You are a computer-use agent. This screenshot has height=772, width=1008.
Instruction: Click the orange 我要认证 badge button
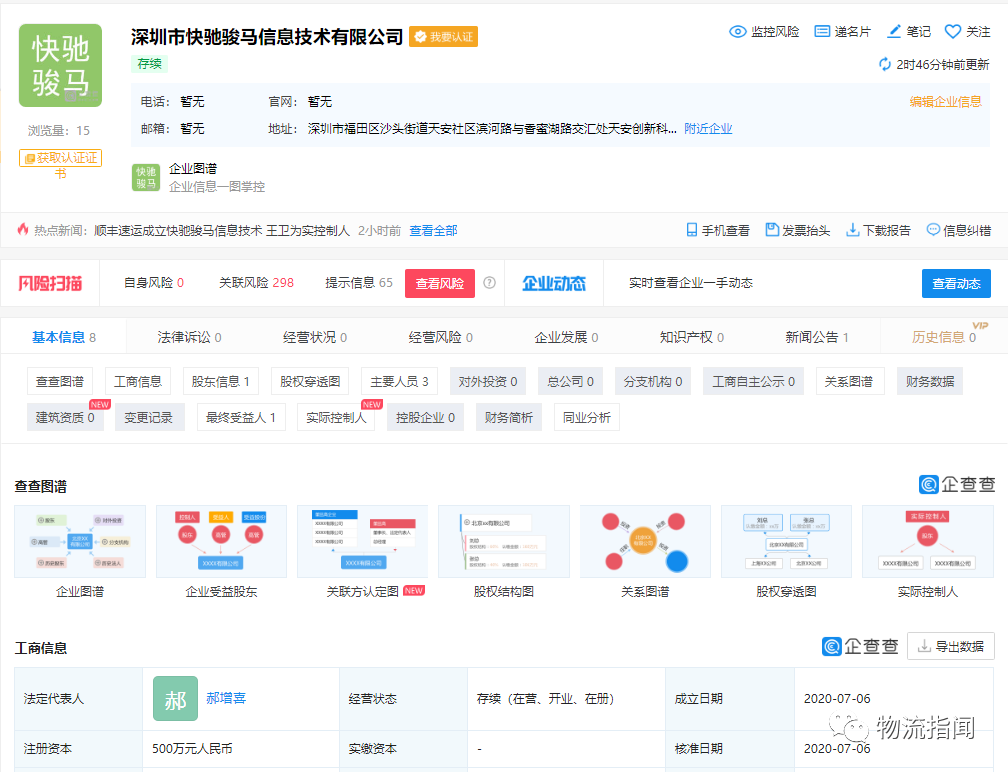tap(444, 37)
